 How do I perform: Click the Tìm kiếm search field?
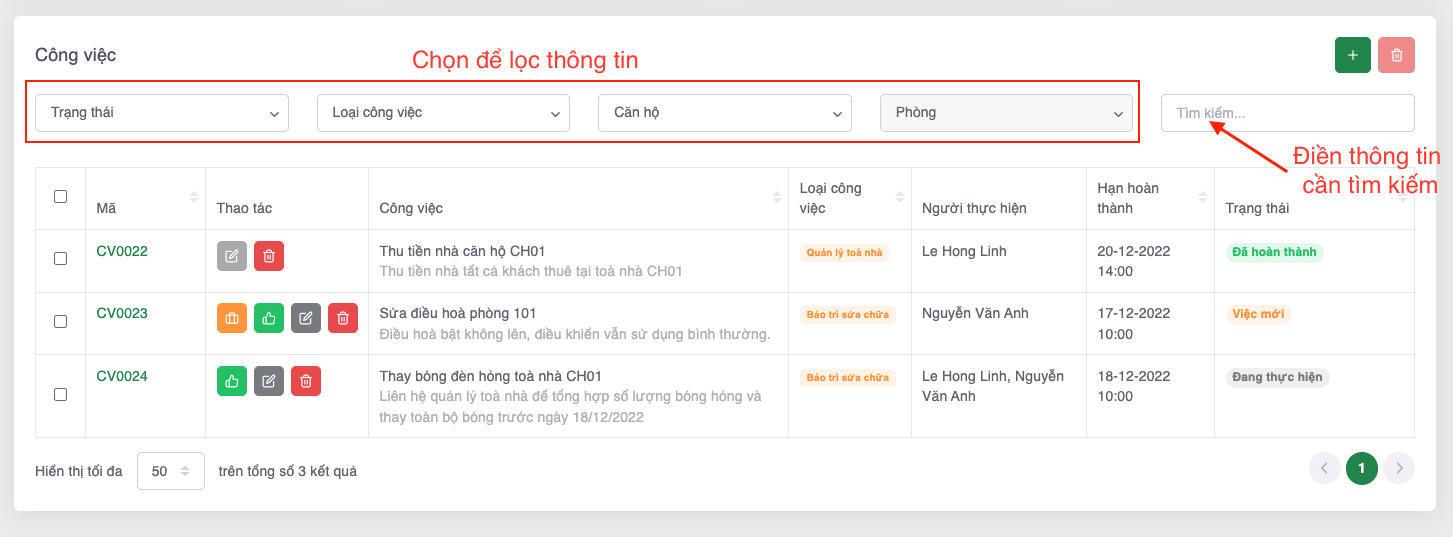tap(1287, 113)
